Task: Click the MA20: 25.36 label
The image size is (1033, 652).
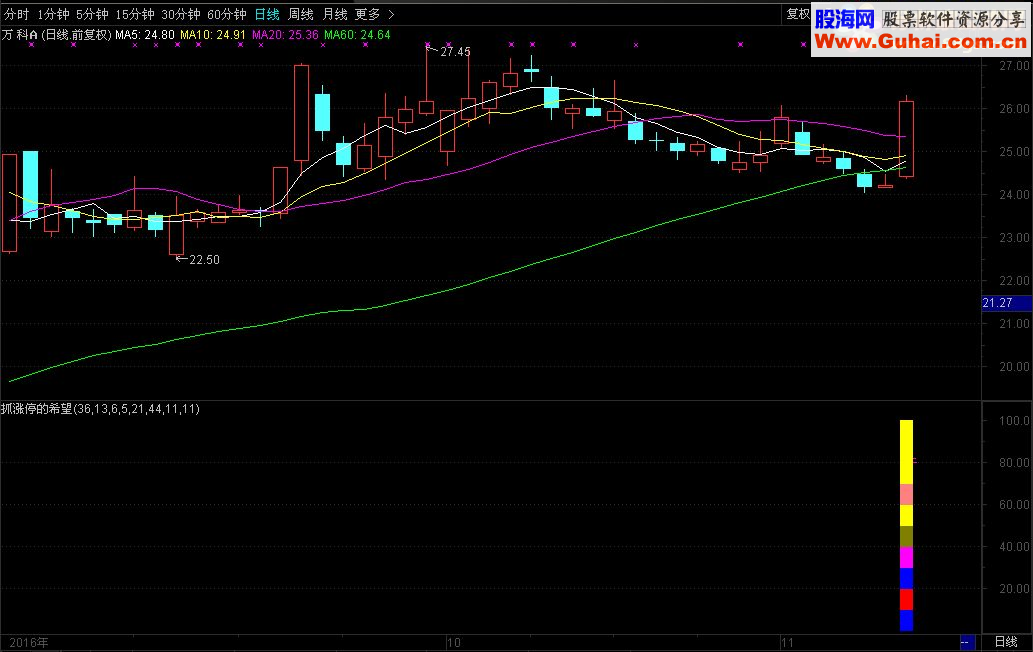Action: point(285,35)
